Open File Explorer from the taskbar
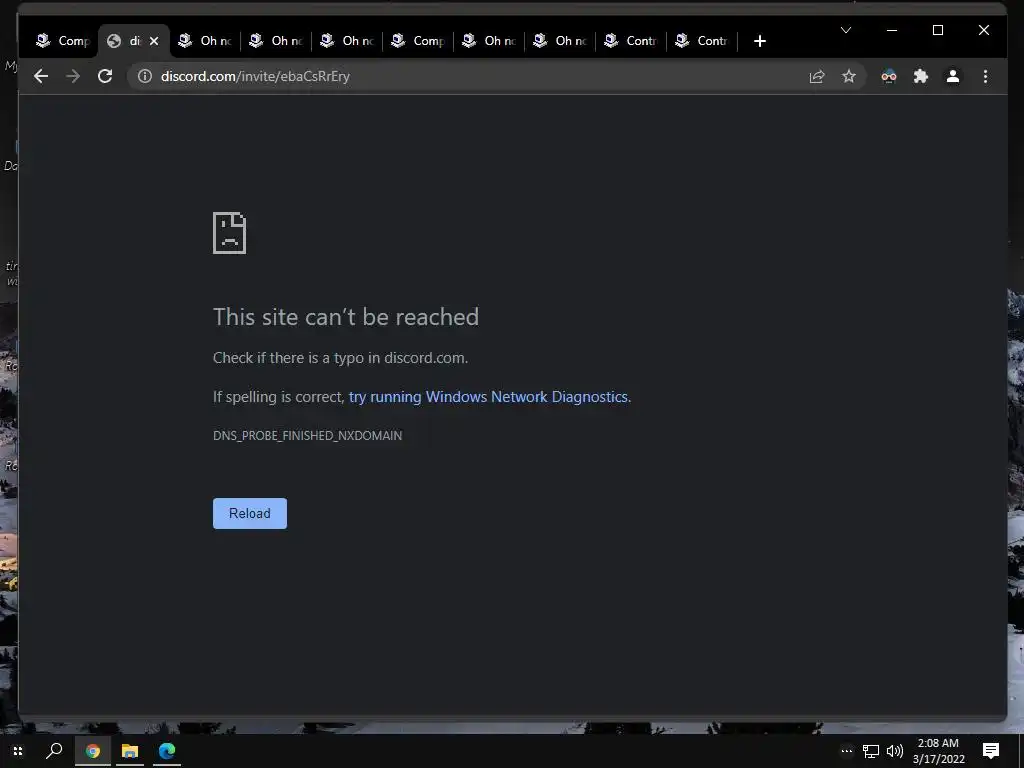This screenshot has height=768, width=1024. point(130,751)
